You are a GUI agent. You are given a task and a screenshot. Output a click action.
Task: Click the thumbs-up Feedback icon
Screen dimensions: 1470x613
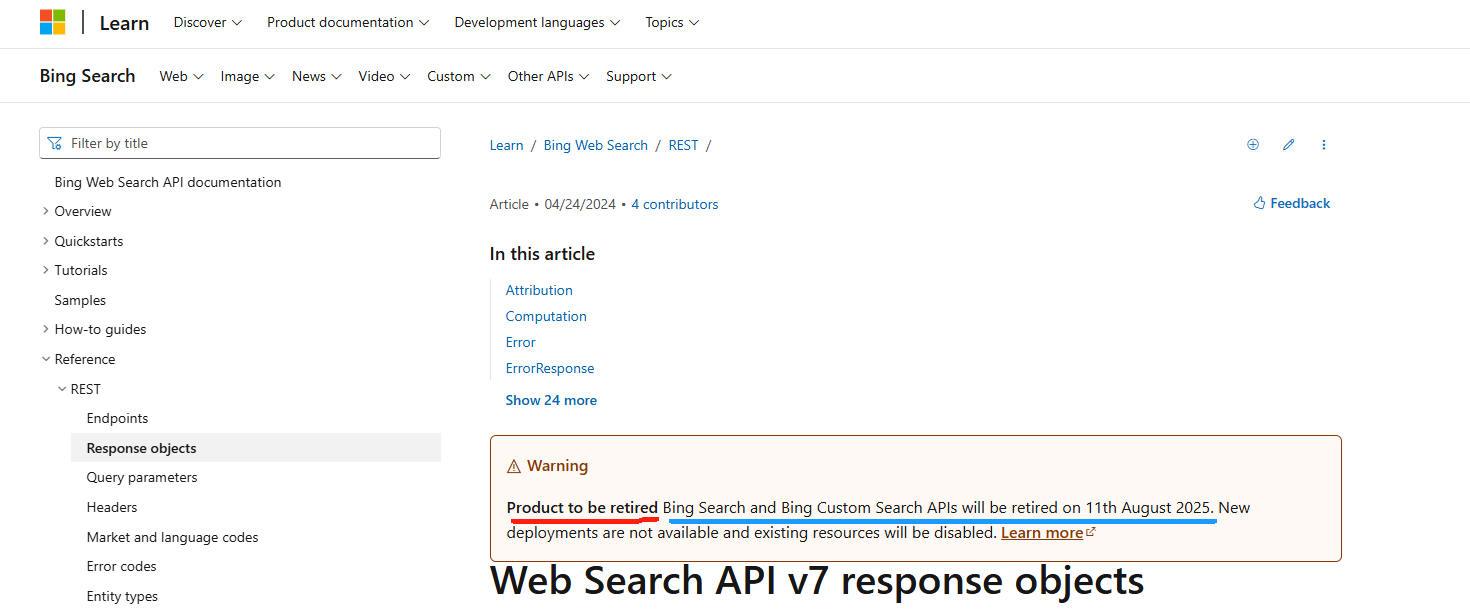1259,203
